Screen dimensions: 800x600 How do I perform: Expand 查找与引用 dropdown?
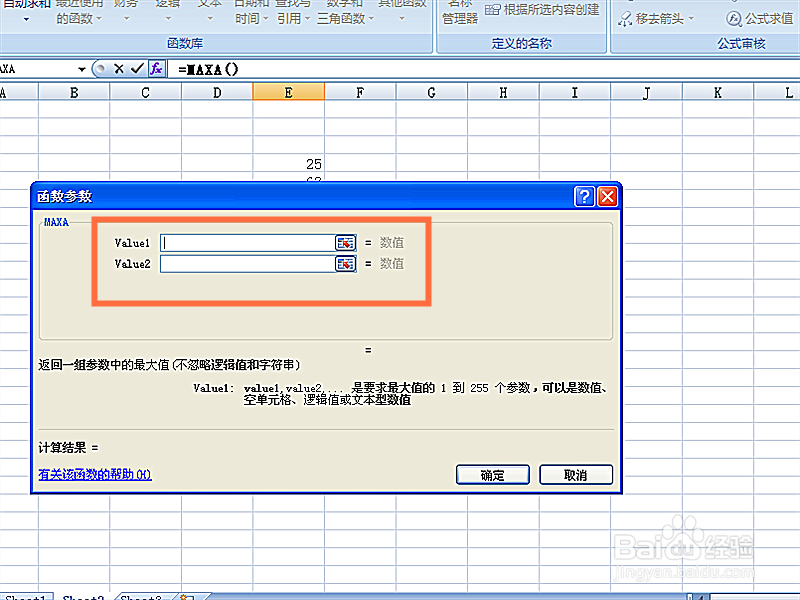click(x=308, y=19)
